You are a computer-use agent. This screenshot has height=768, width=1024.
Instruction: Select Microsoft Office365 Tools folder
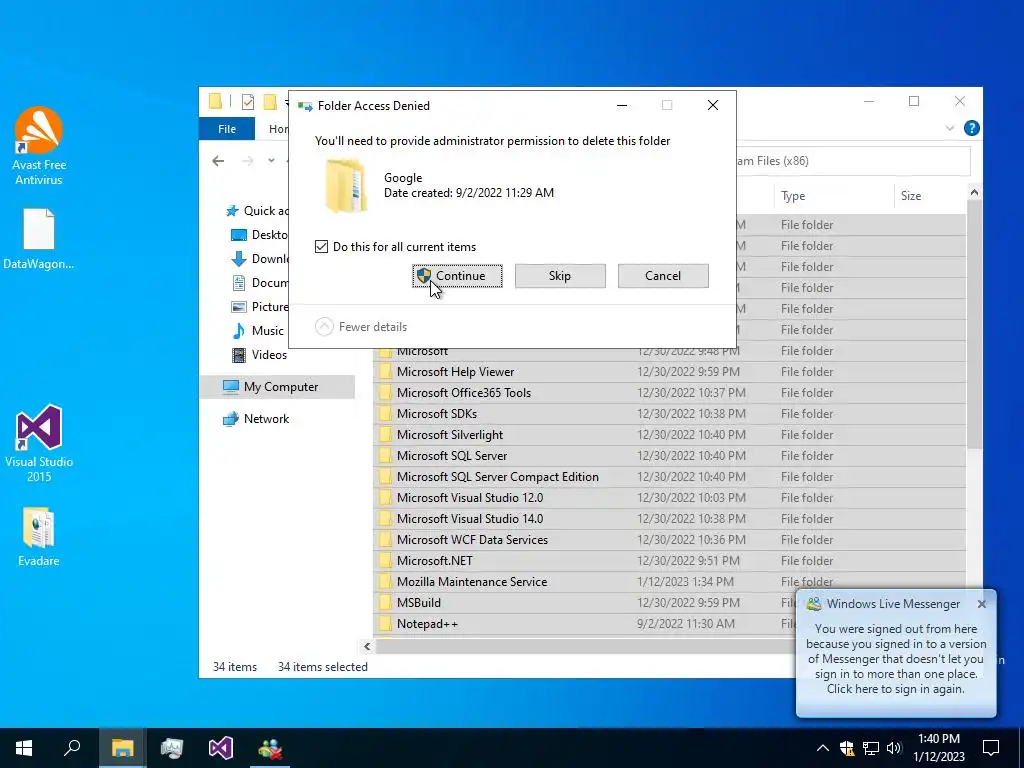(x=669, y=392)
